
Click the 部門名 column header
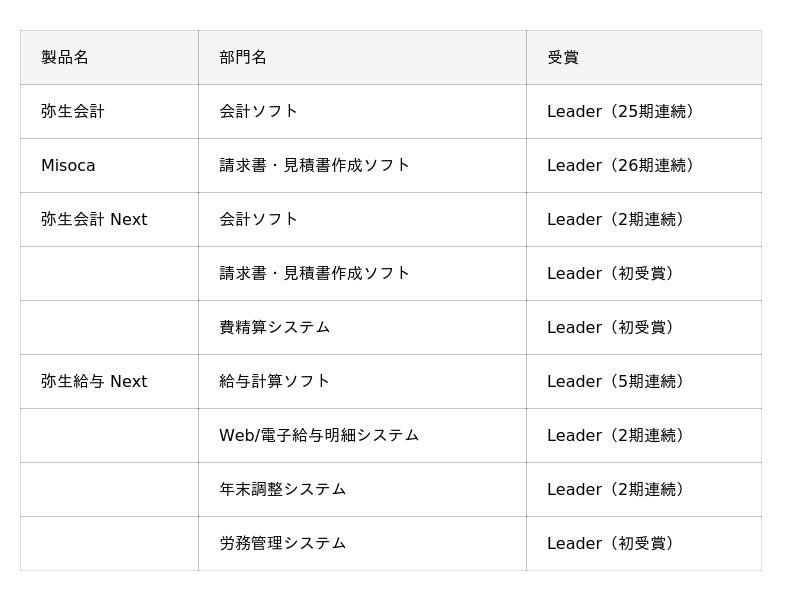pyautogui.click(x=243, y=57)
